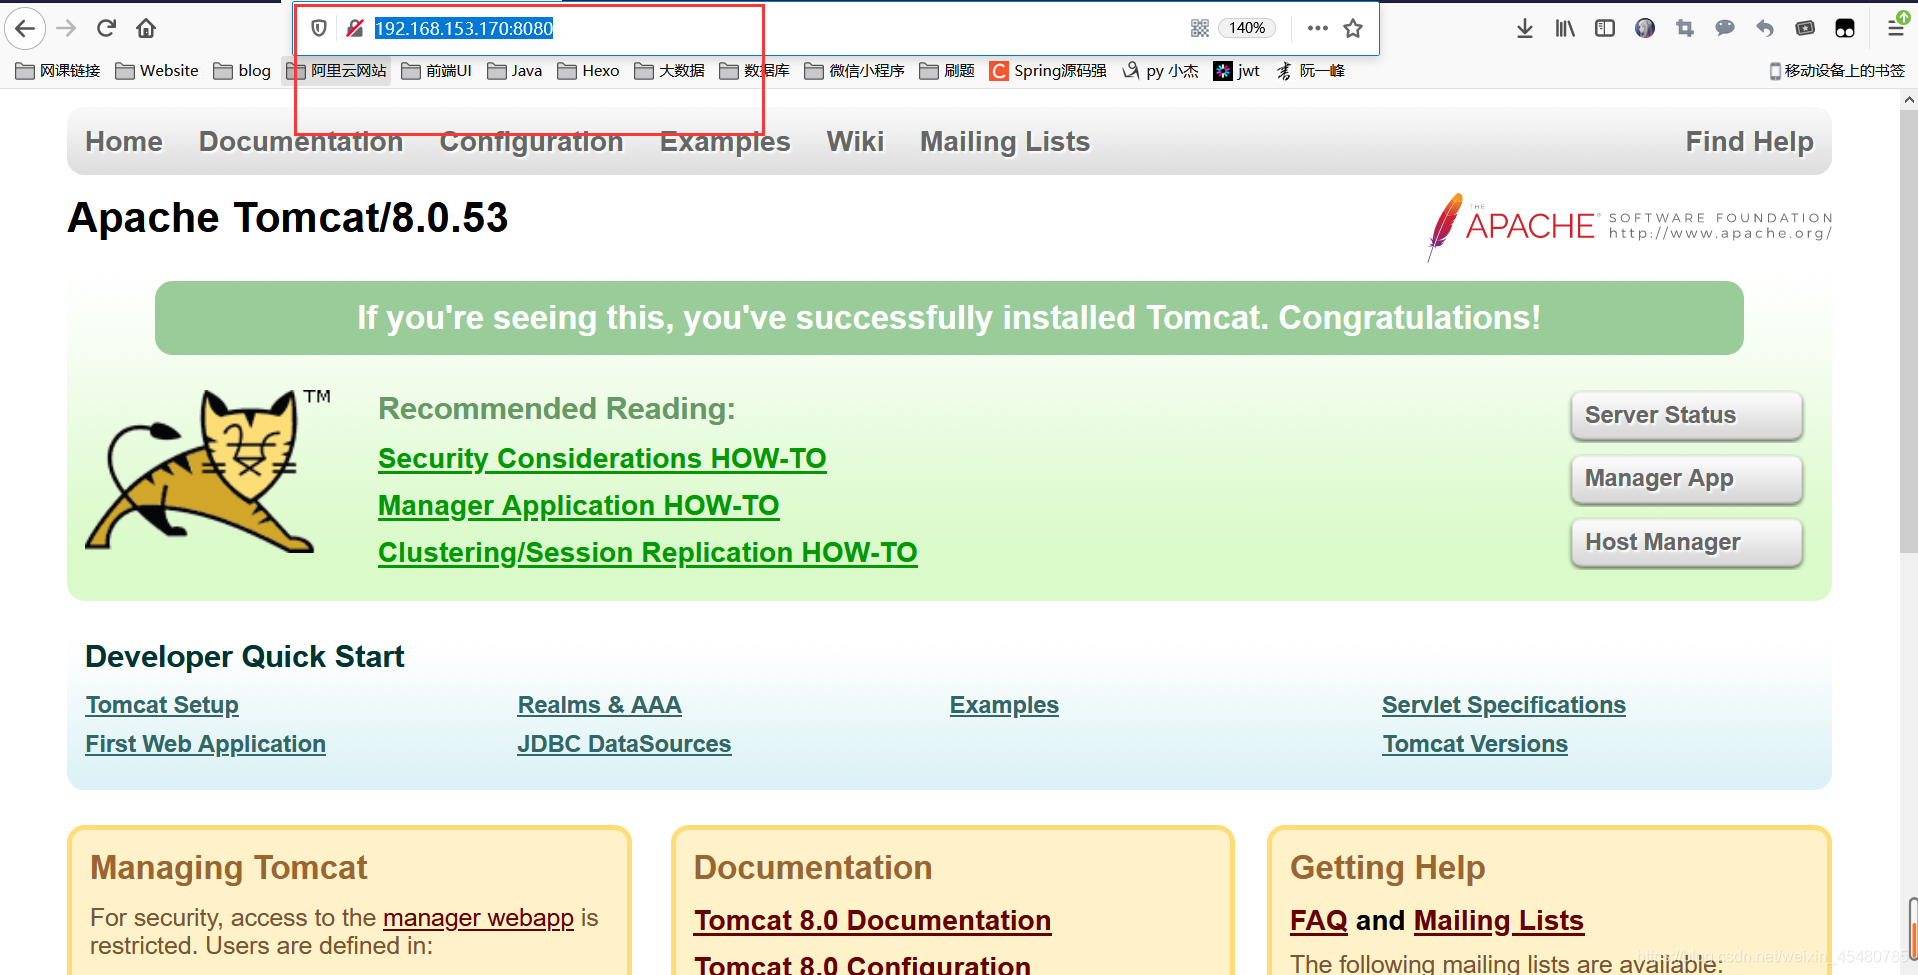Open the Hexo bookmark folder
Screen dimensions: 1918x975
pyautogui.click(x=588, y=71)
